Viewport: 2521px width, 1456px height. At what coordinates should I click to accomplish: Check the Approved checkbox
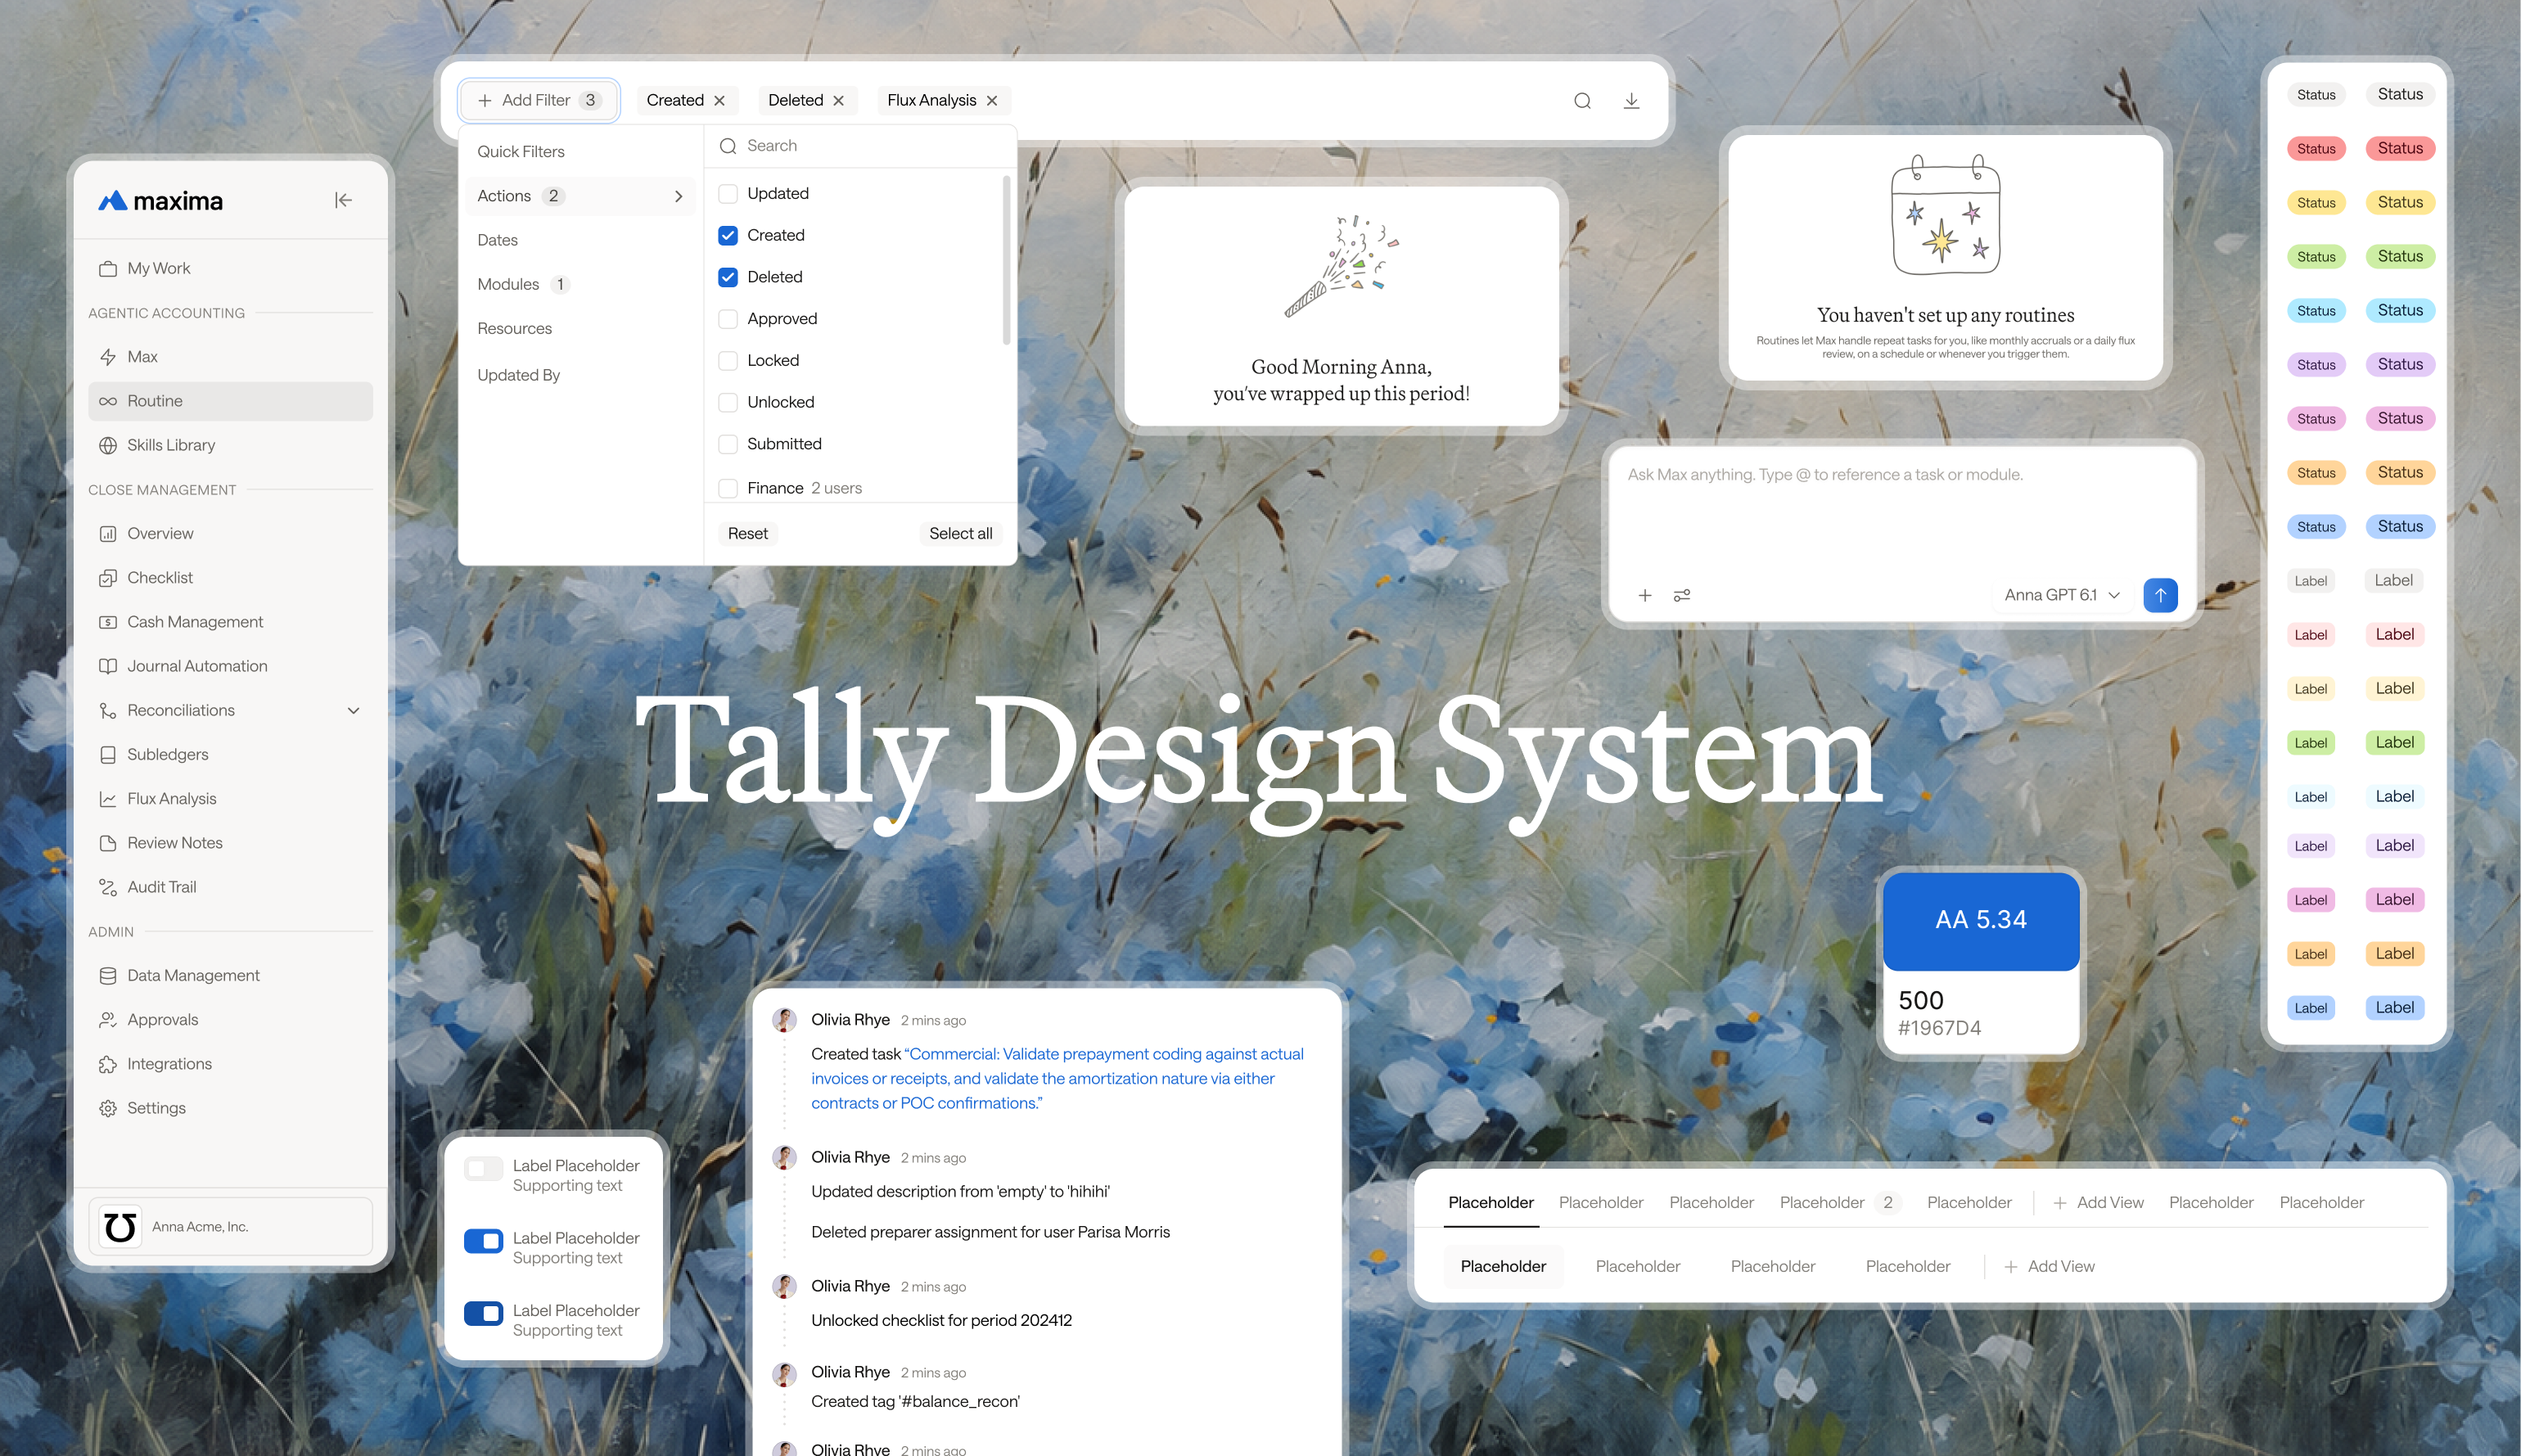click(x=728, y=319)
